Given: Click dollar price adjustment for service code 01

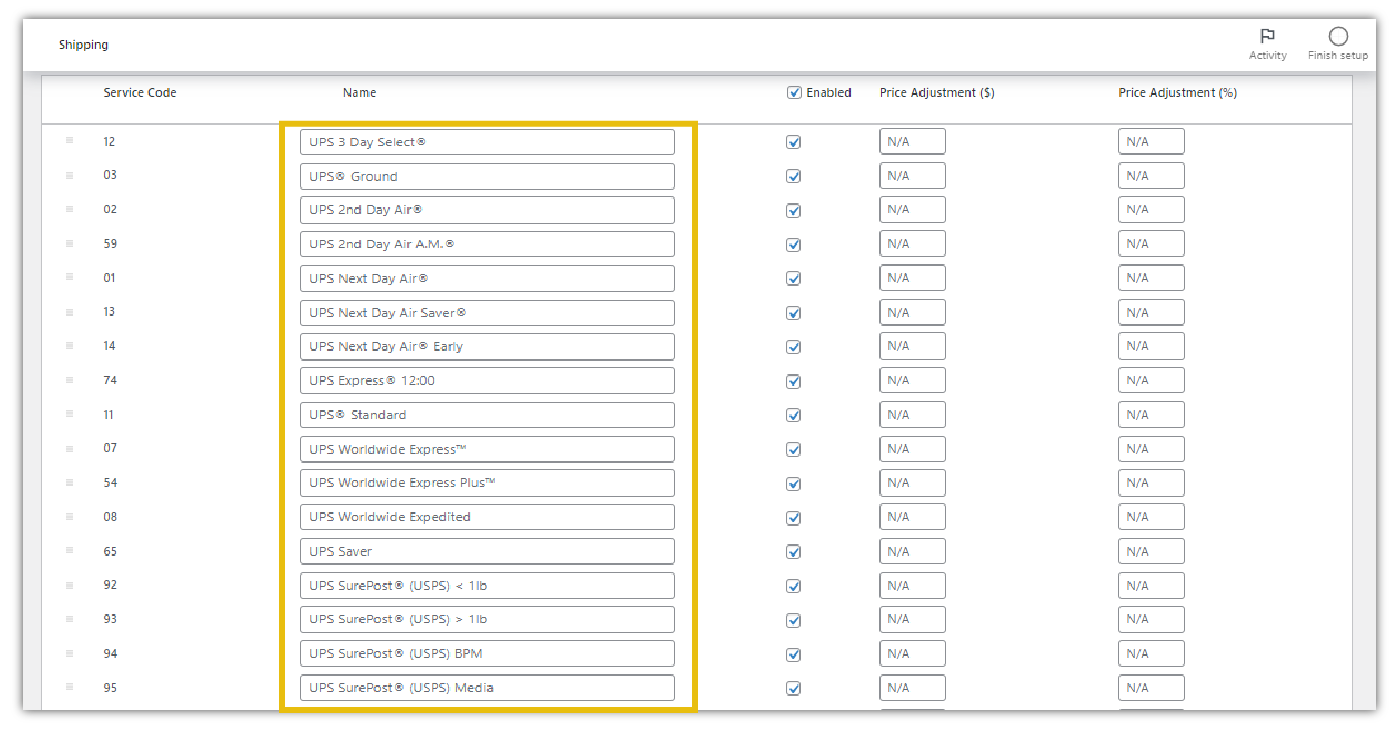Looking at the screenshot, I should 912,278.
